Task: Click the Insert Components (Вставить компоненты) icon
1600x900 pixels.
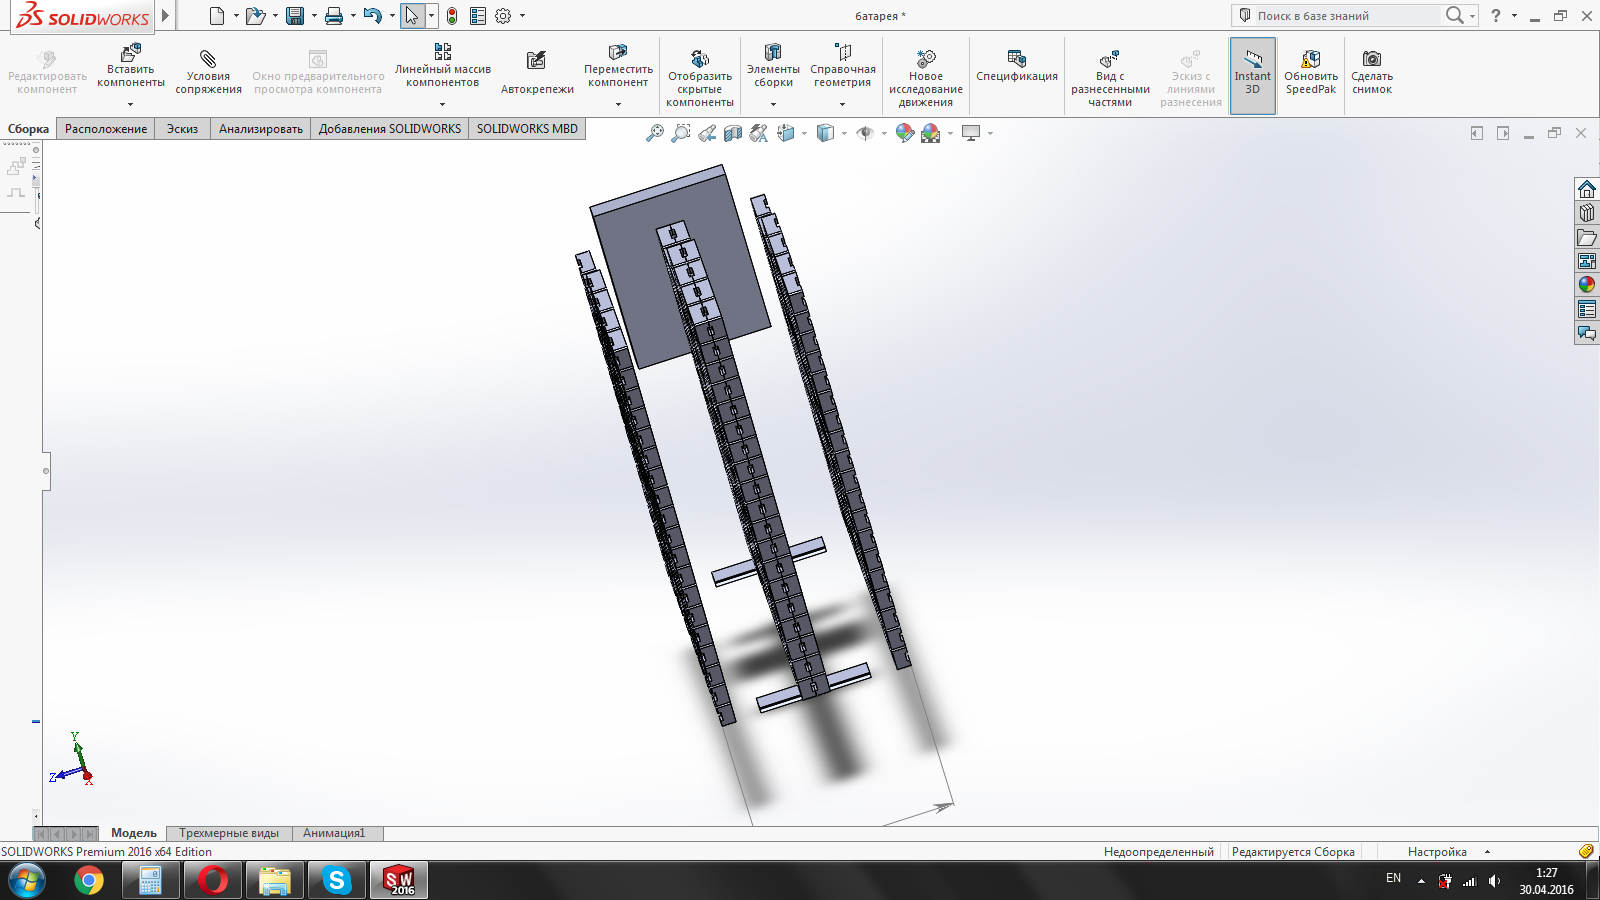Action: (131, 53)
